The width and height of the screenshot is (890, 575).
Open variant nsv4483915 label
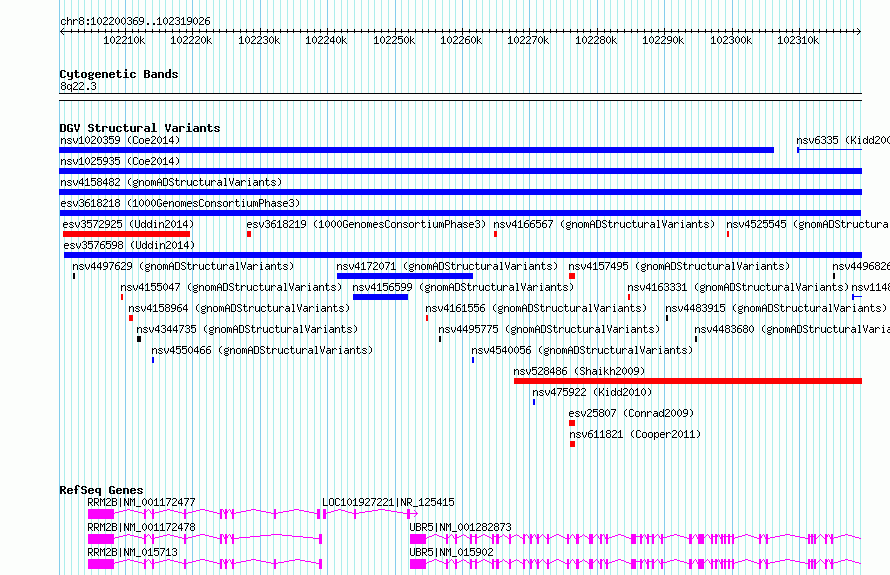click(776, 308)
